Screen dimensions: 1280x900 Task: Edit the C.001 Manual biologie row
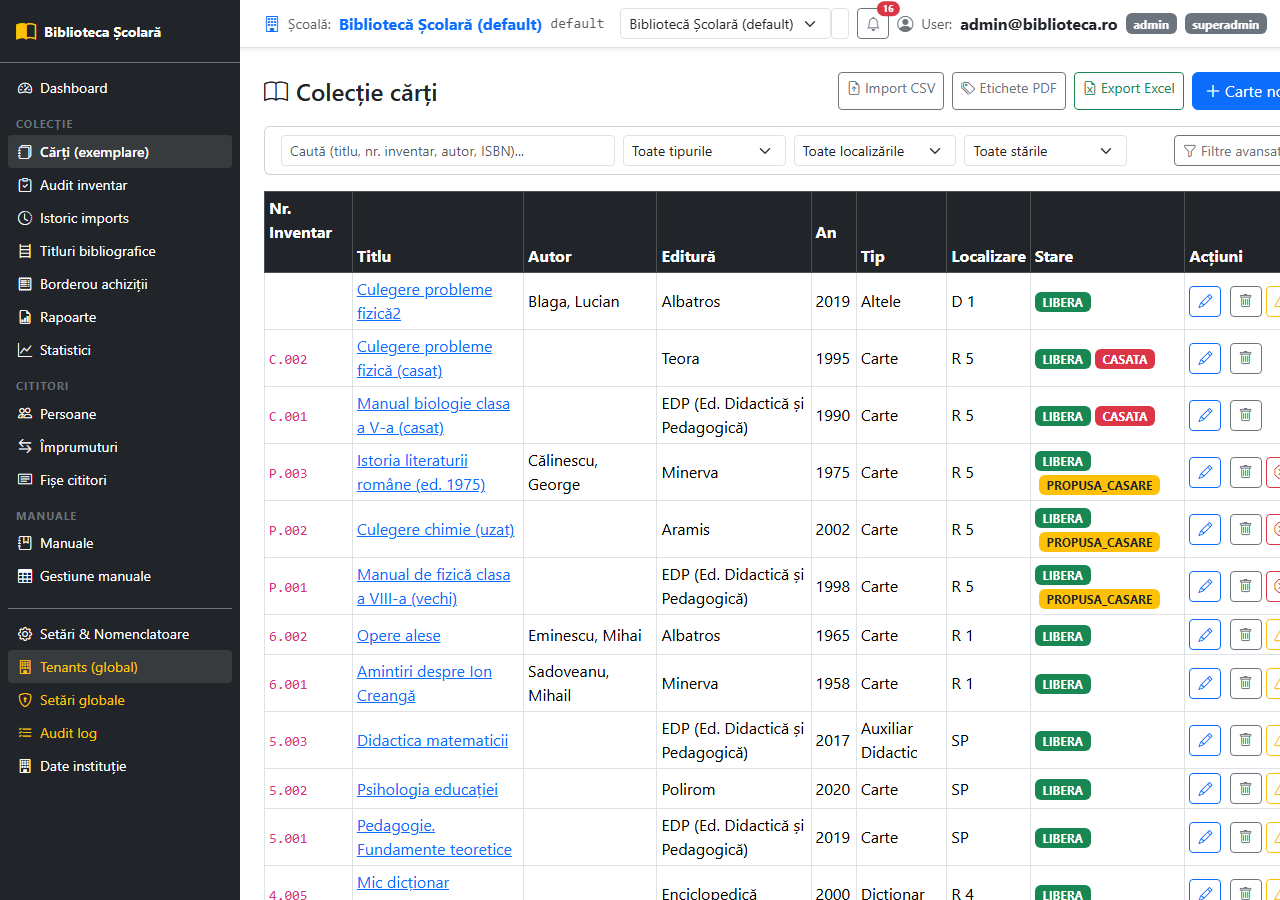pyautogui.click(x=1205, y=415)
